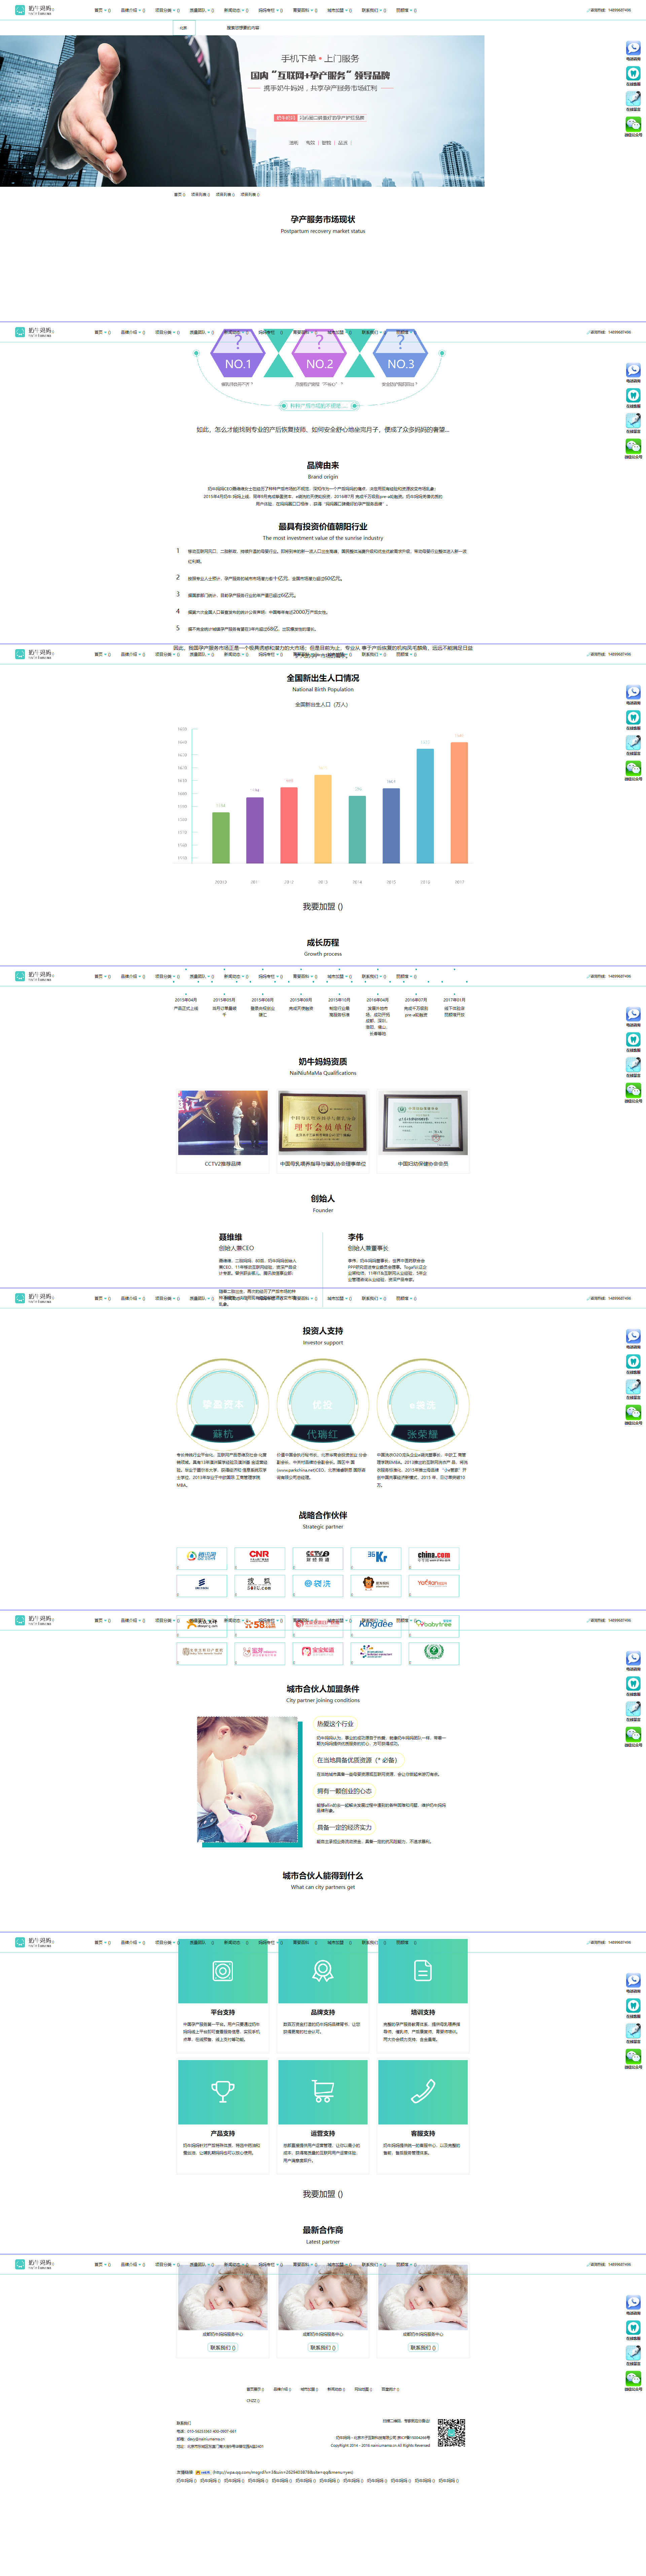
Task: Click the 平台支持 platform support icon
Action: coord(223,1971)
